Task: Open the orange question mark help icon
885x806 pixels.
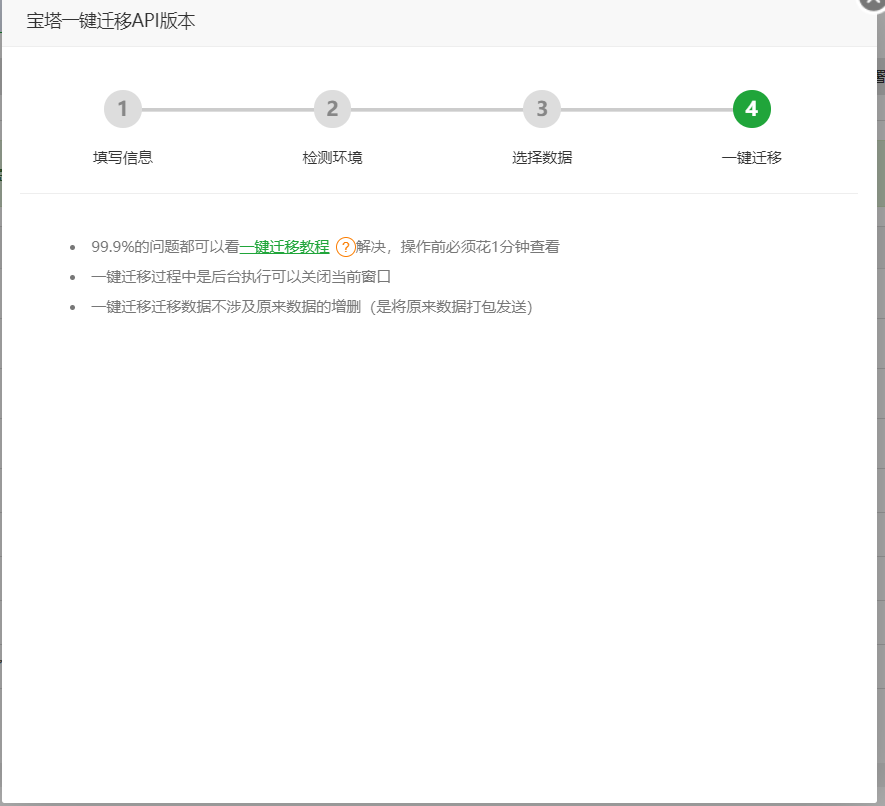Action: pos(345,246)
